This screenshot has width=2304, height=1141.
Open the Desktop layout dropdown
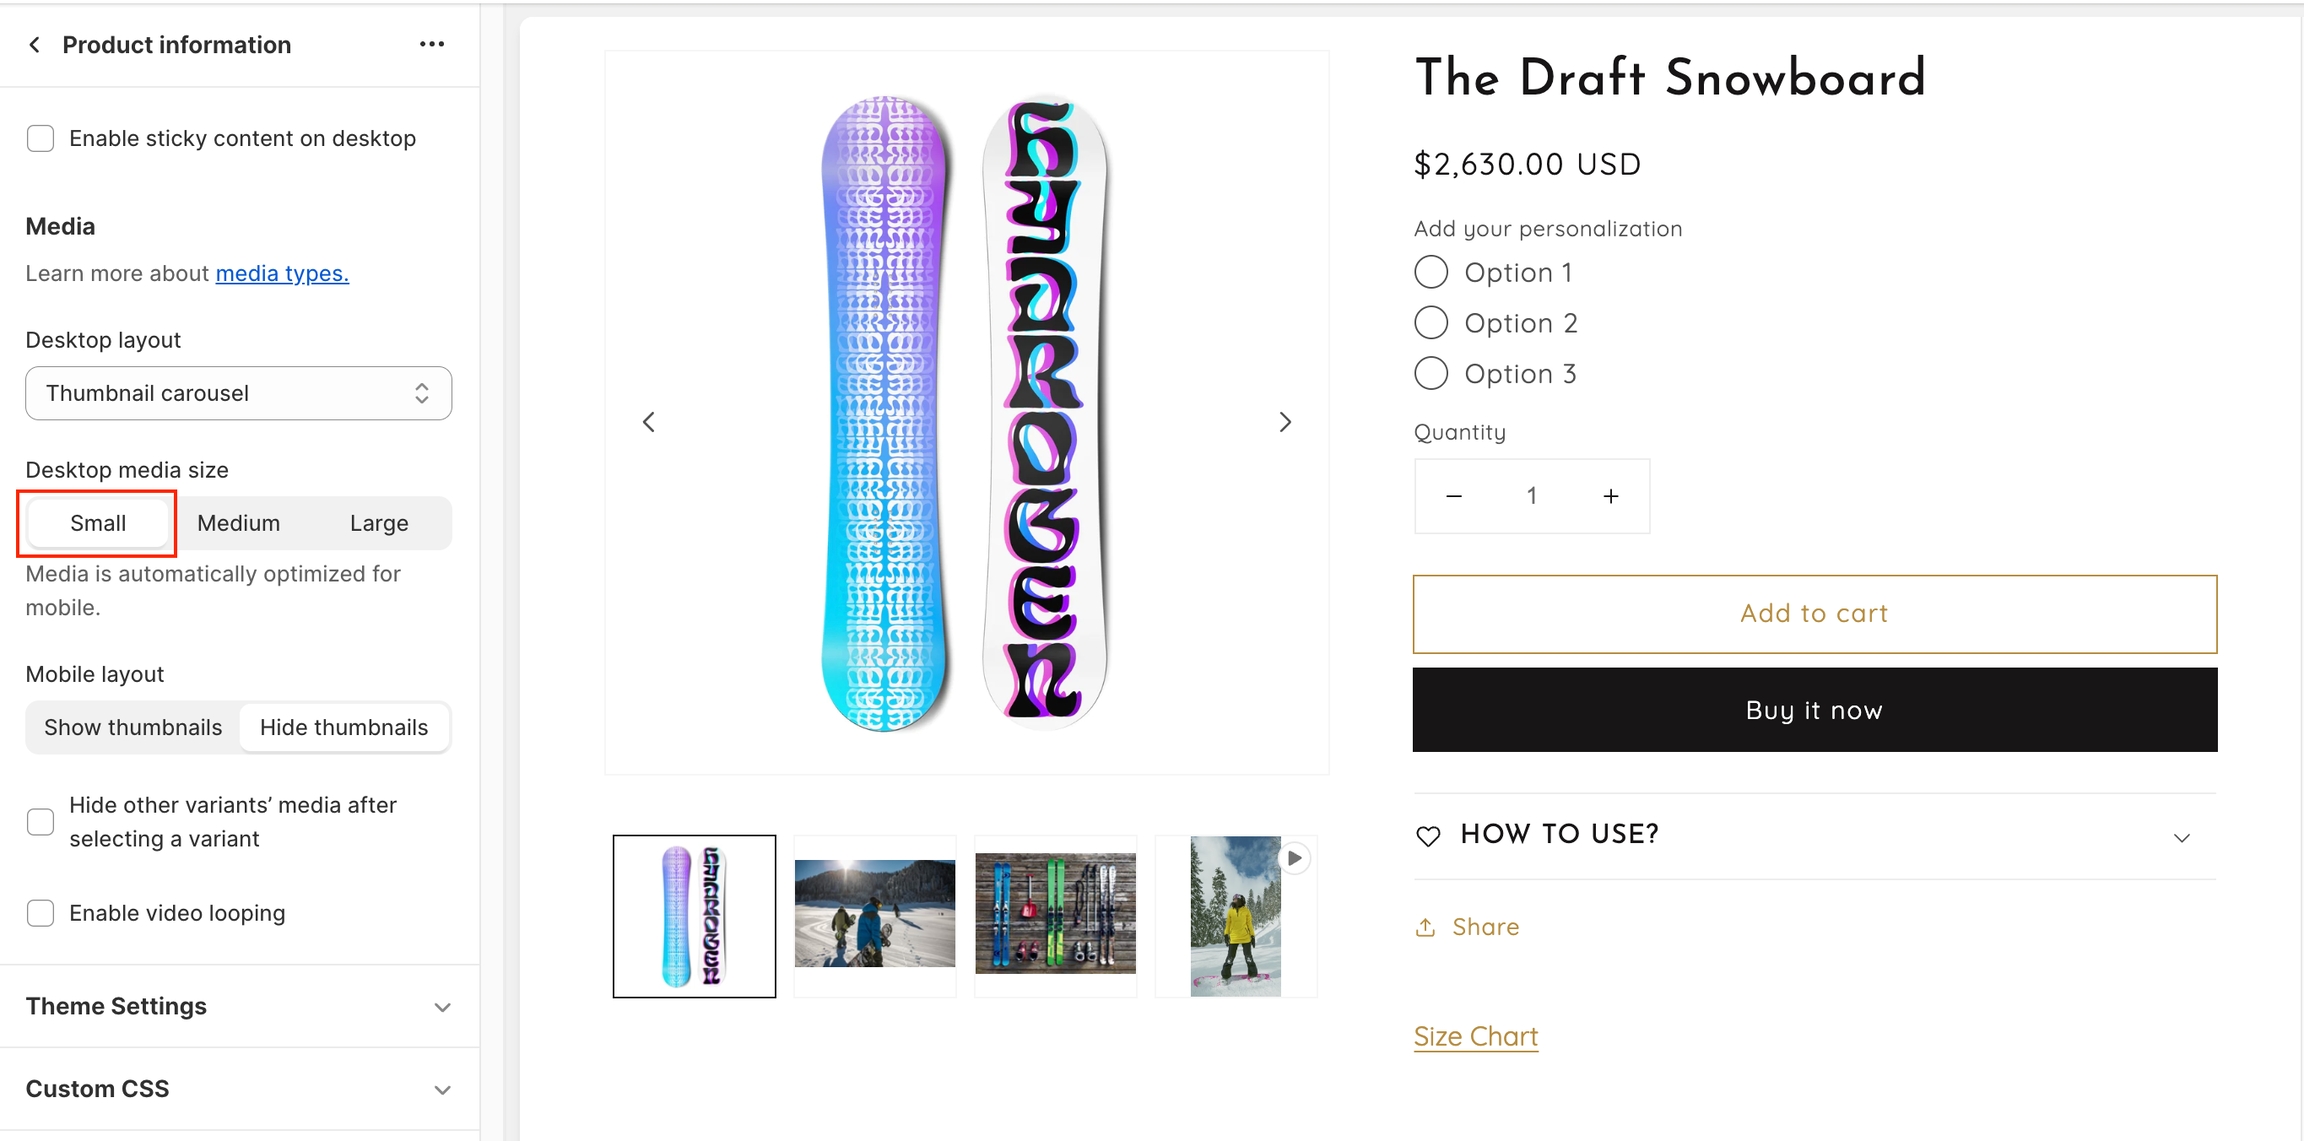tap(238, 393)
